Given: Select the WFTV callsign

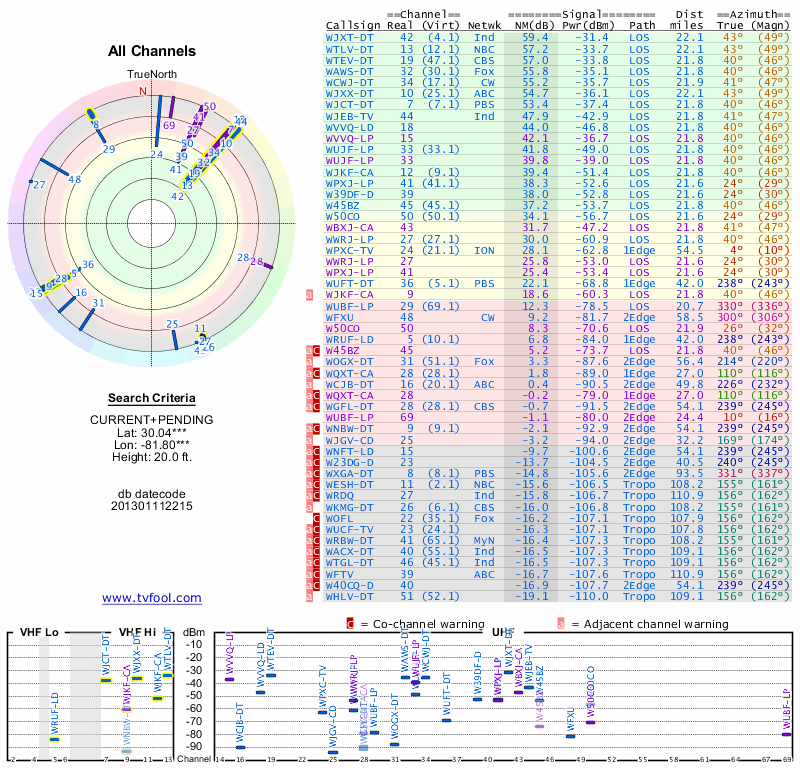Looking at the screenshot, I should (340, 575).
